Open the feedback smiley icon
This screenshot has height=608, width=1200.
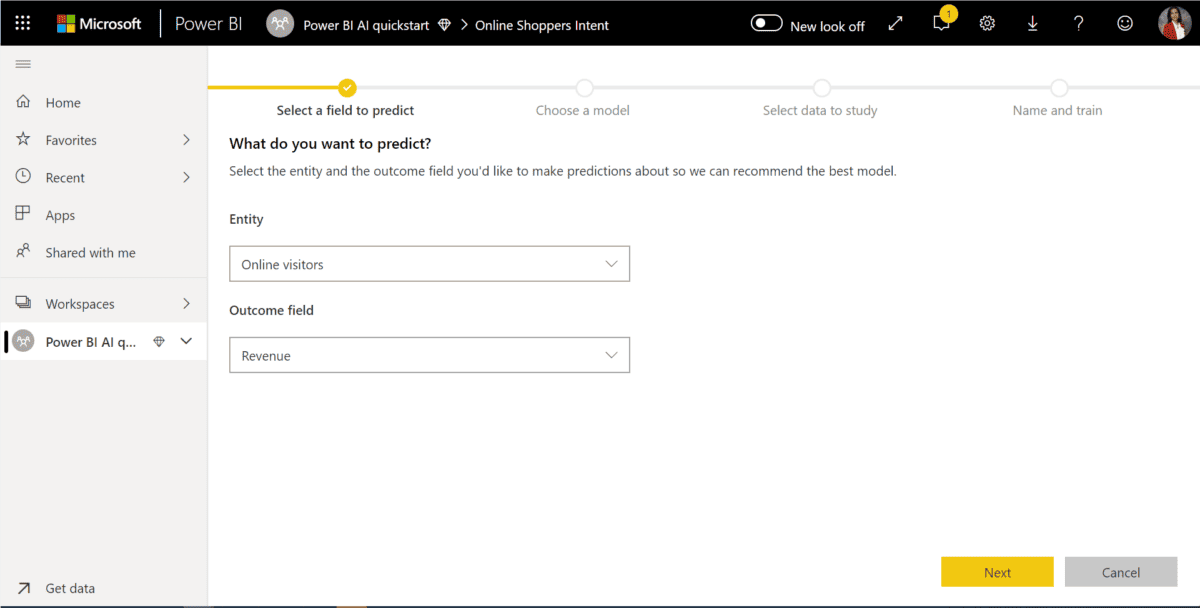(1125, 23)
